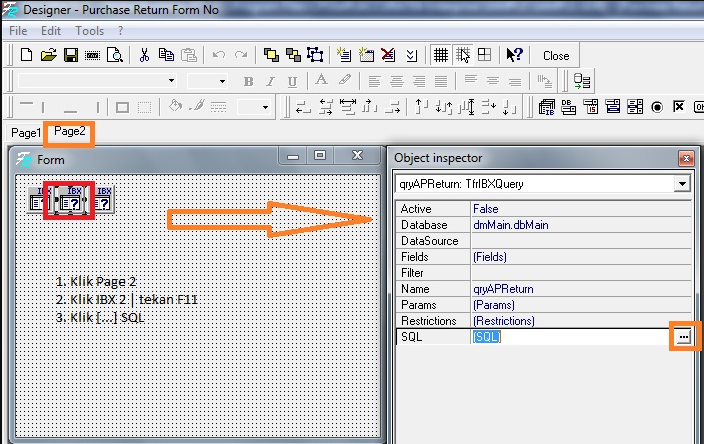Viewport: 704px width, 444px height.
Task: Open the font size dropdown
Action: pos(221,81)
